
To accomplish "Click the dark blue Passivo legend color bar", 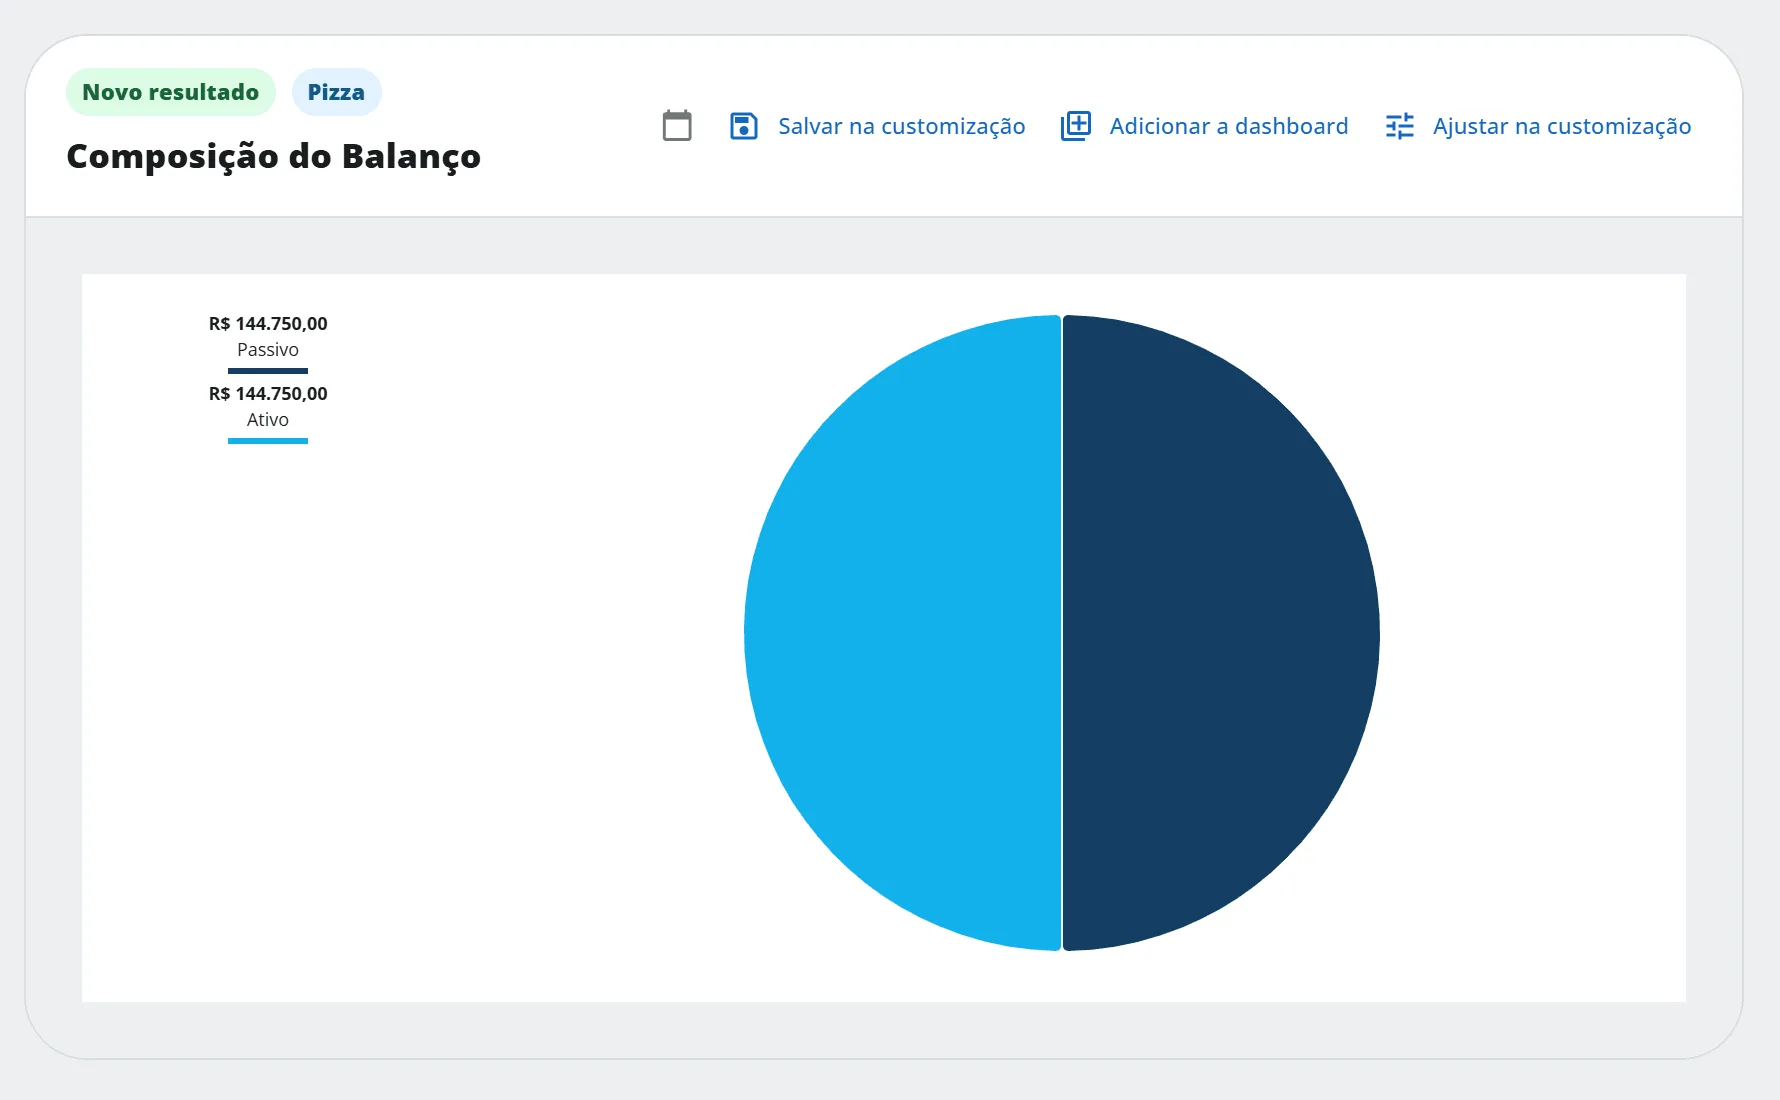I will click(x=268, y=371).
